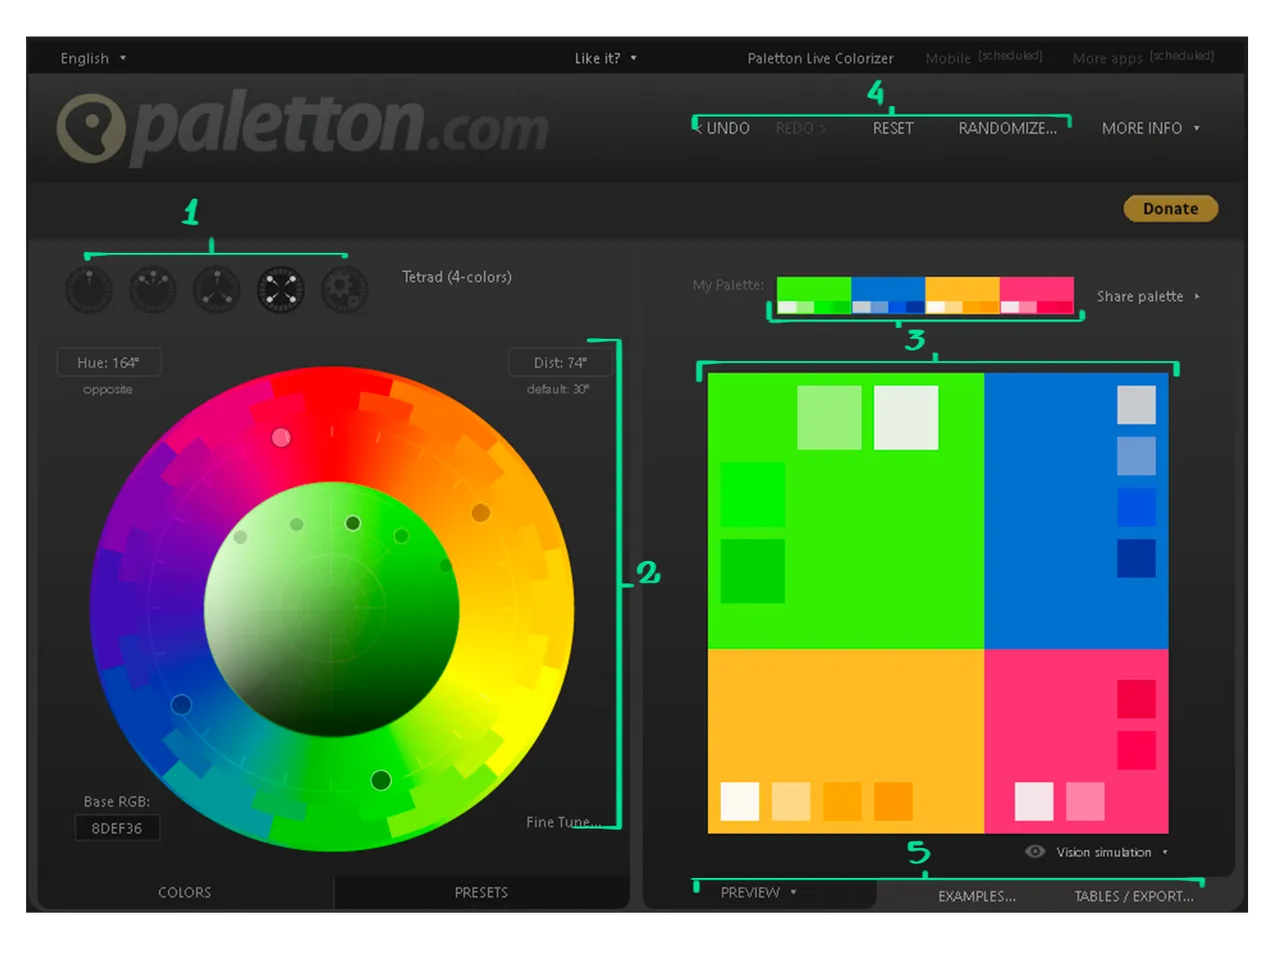Screen dimensions: 1280x953
Task: Click default: 30° under Dist
Action: [x=558, y=389]
